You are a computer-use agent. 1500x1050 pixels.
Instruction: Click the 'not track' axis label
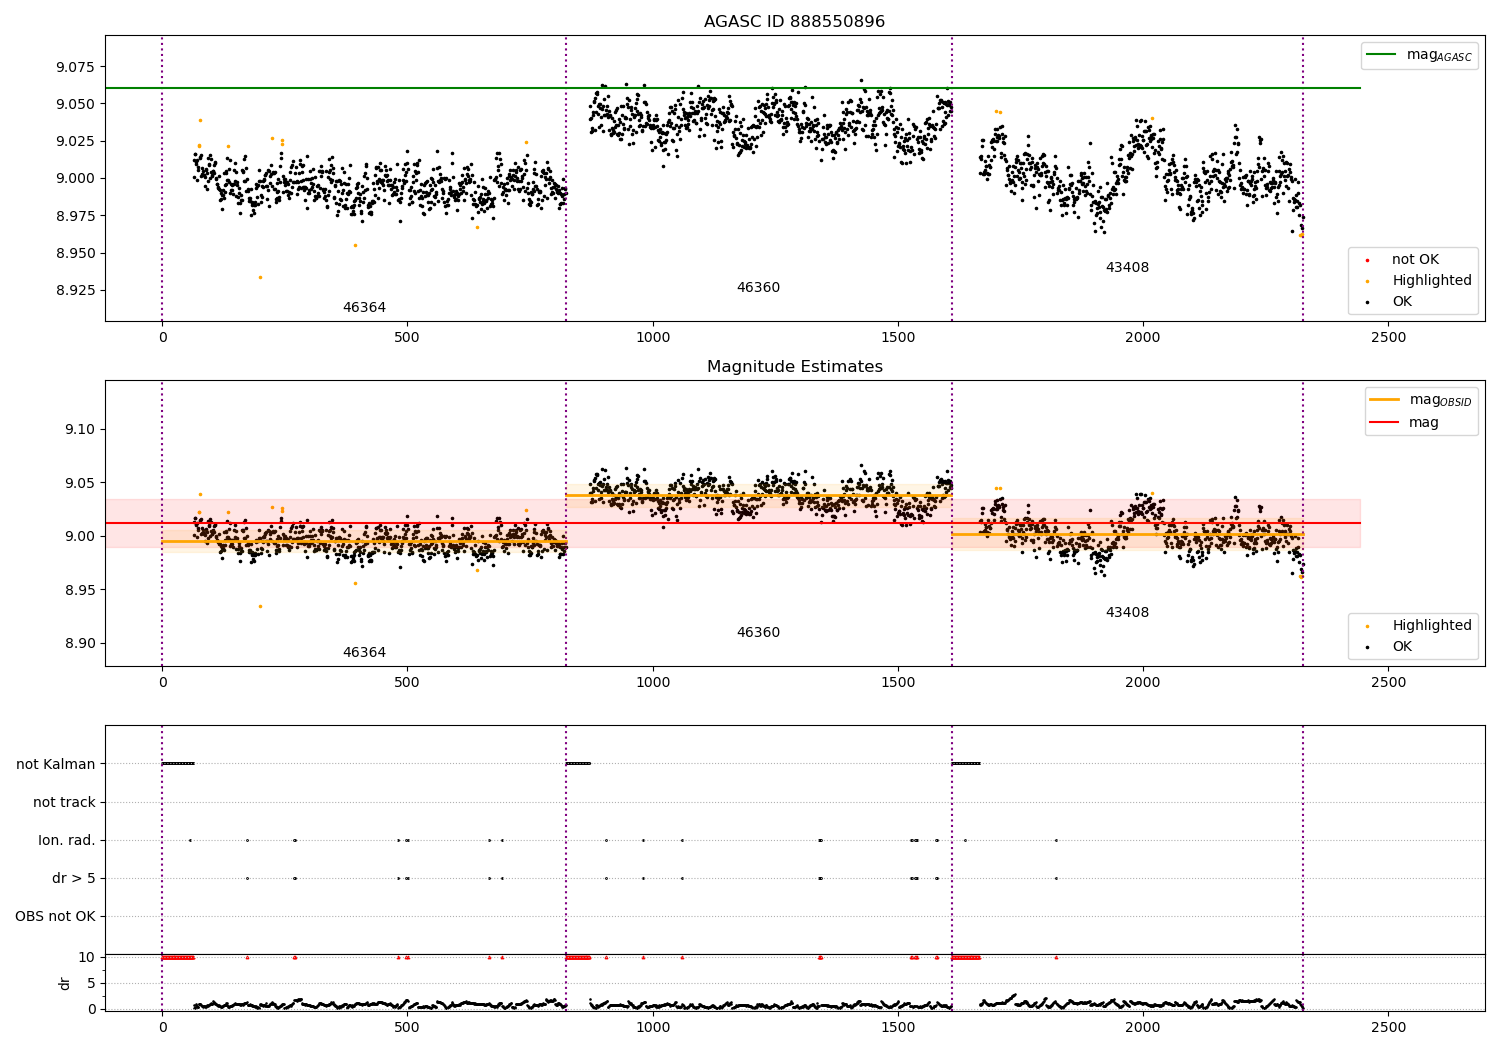[64, 802]
